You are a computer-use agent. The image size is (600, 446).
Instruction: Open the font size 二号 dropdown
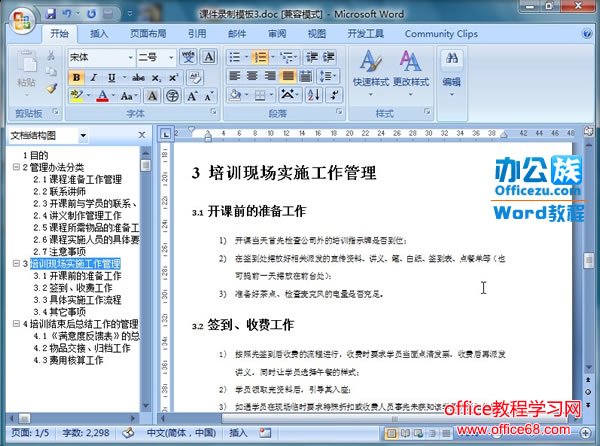pyautogui.click(x=171, y=57)
